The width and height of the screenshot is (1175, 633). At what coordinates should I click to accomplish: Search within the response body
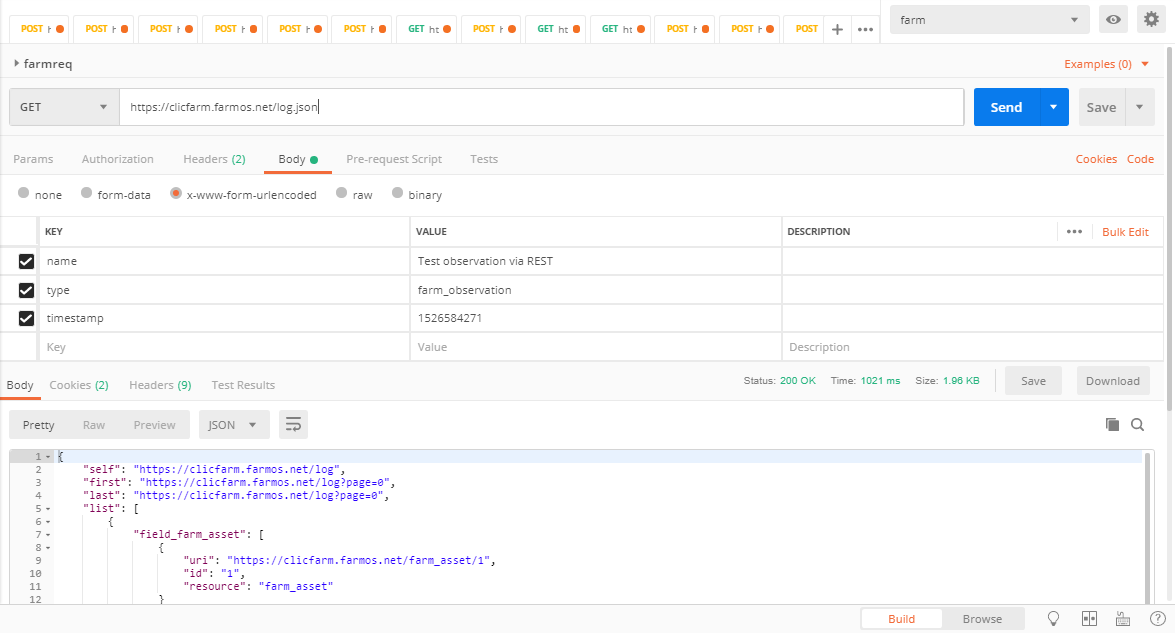click(x=1137, y=425)
